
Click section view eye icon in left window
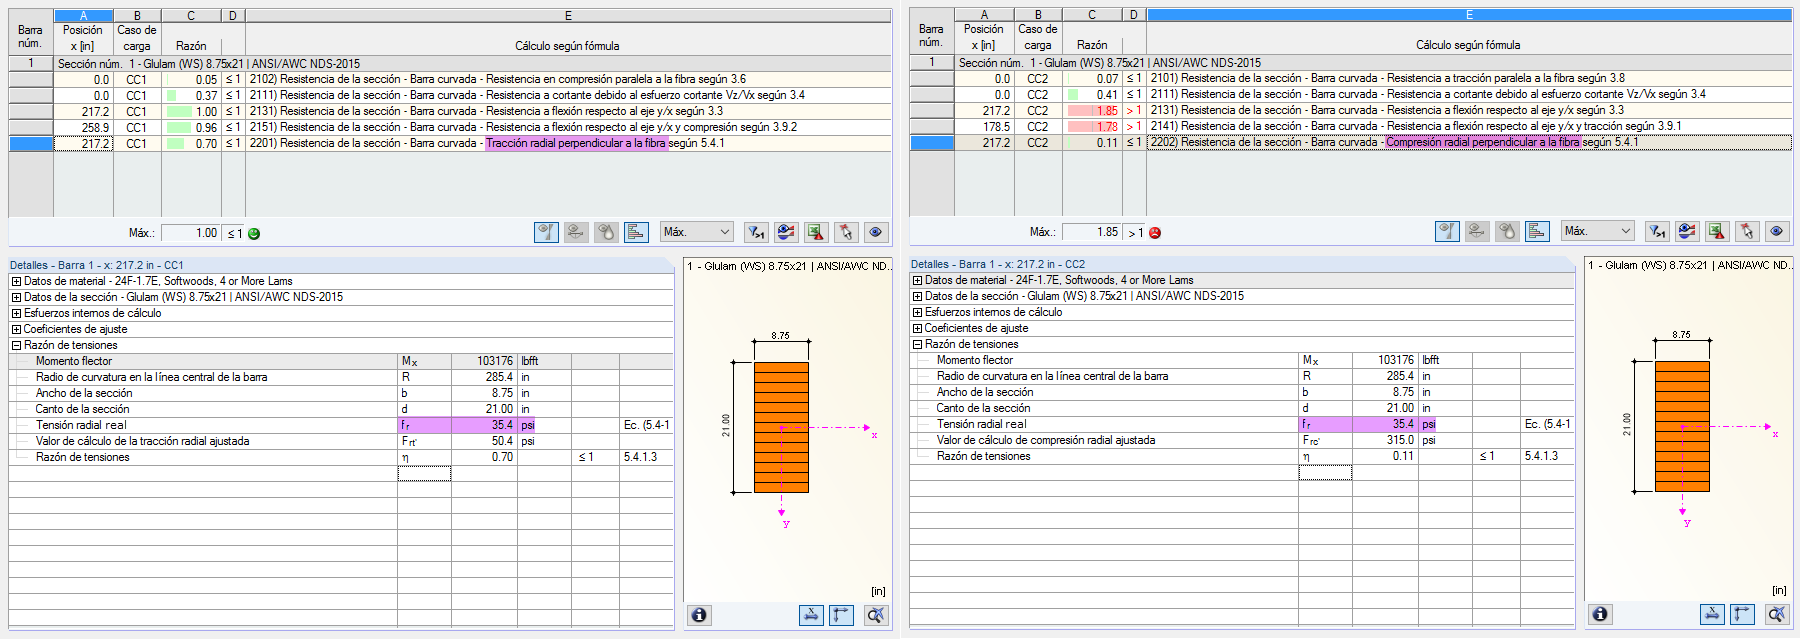pyautogui.click(x=576, y=232)
